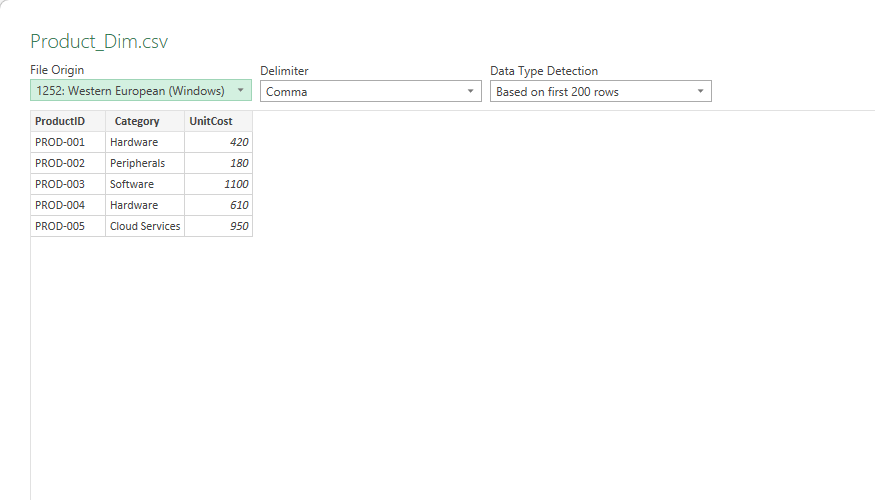This screenshot has height=500, width=875.
Task: Select cell PROD-001
Action: (x=68, y=142)
